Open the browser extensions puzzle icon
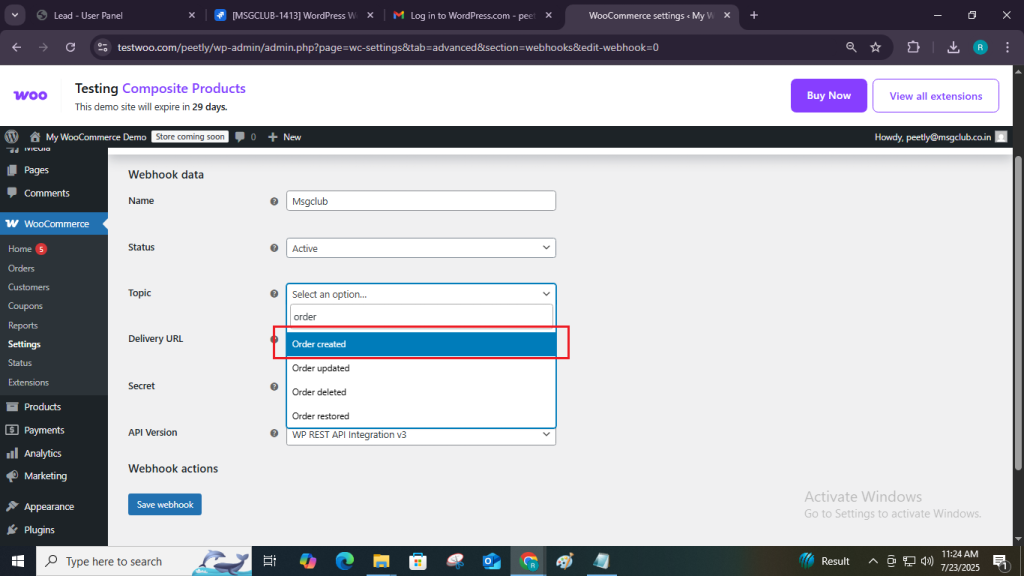 click(913, 47)
